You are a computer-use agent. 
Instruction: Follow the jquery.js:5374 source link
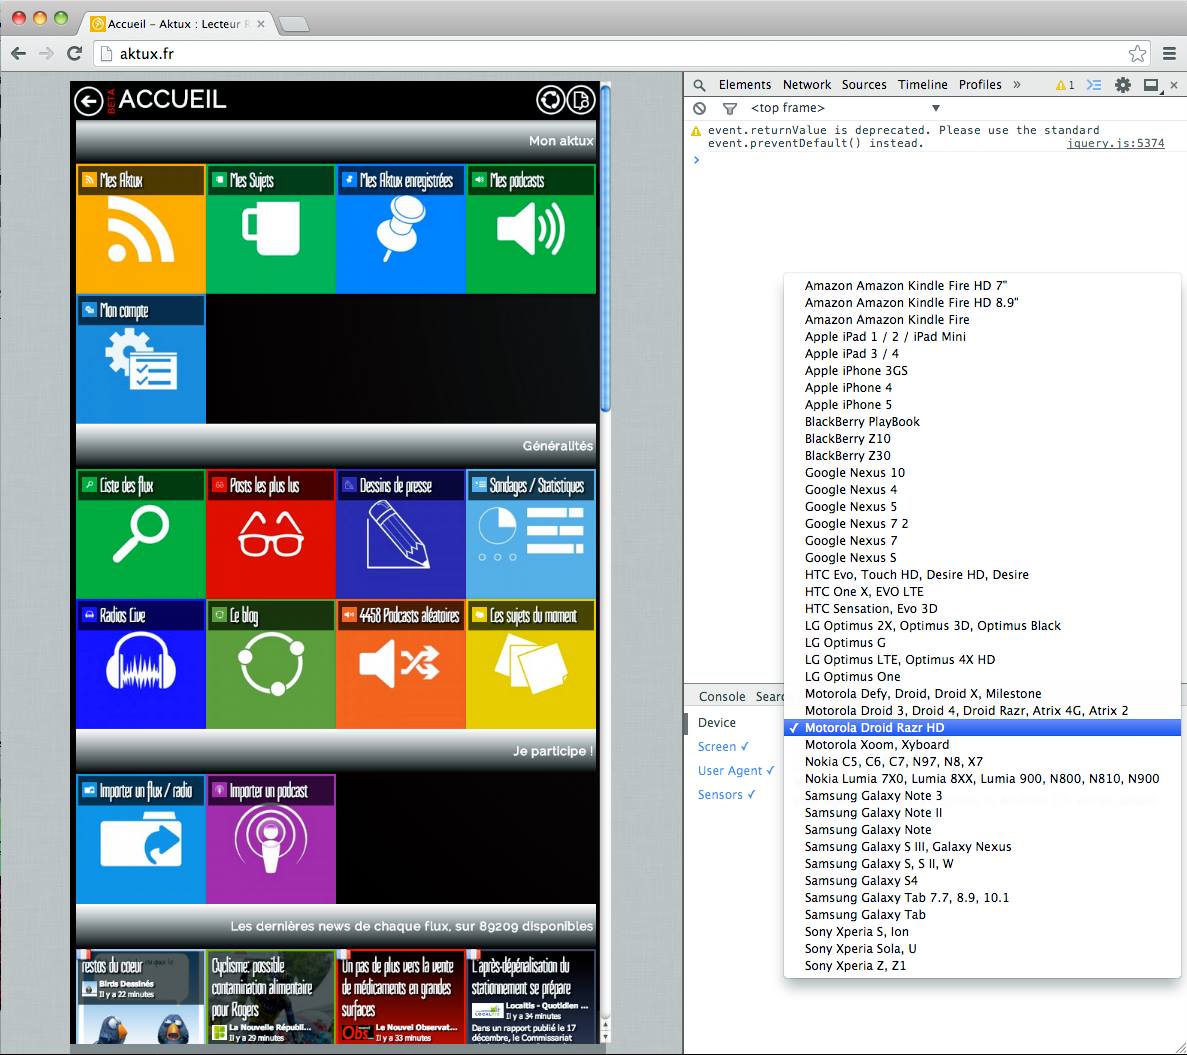[1115, 143]
